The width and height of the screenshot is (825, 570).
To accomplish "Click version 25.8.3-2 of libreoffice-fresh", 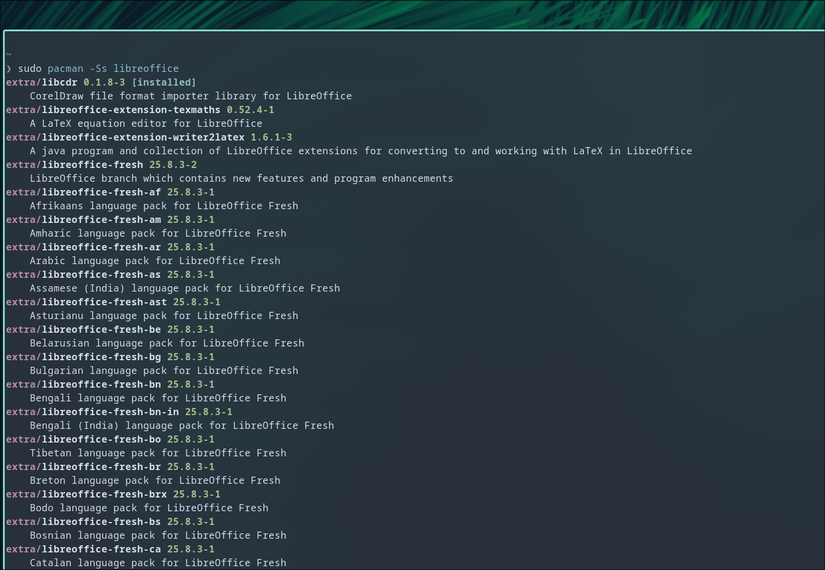I will pyautogui.click(x=172, y=165).
